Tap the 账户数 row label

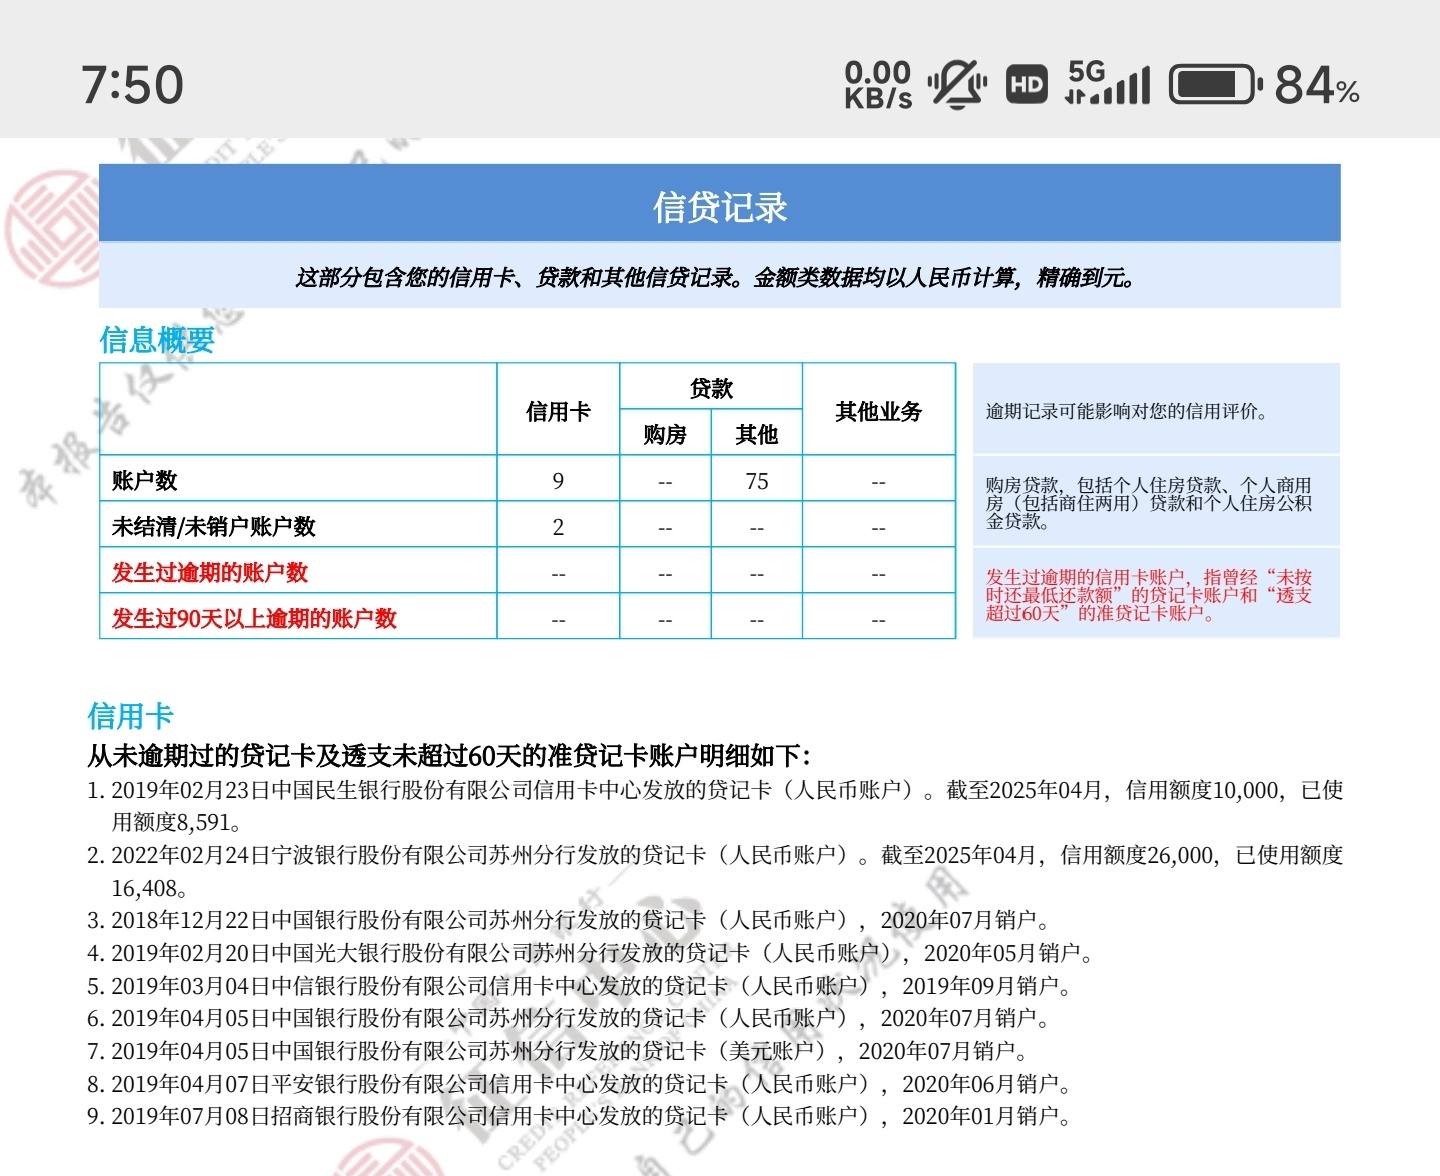[x=145, y=481]
